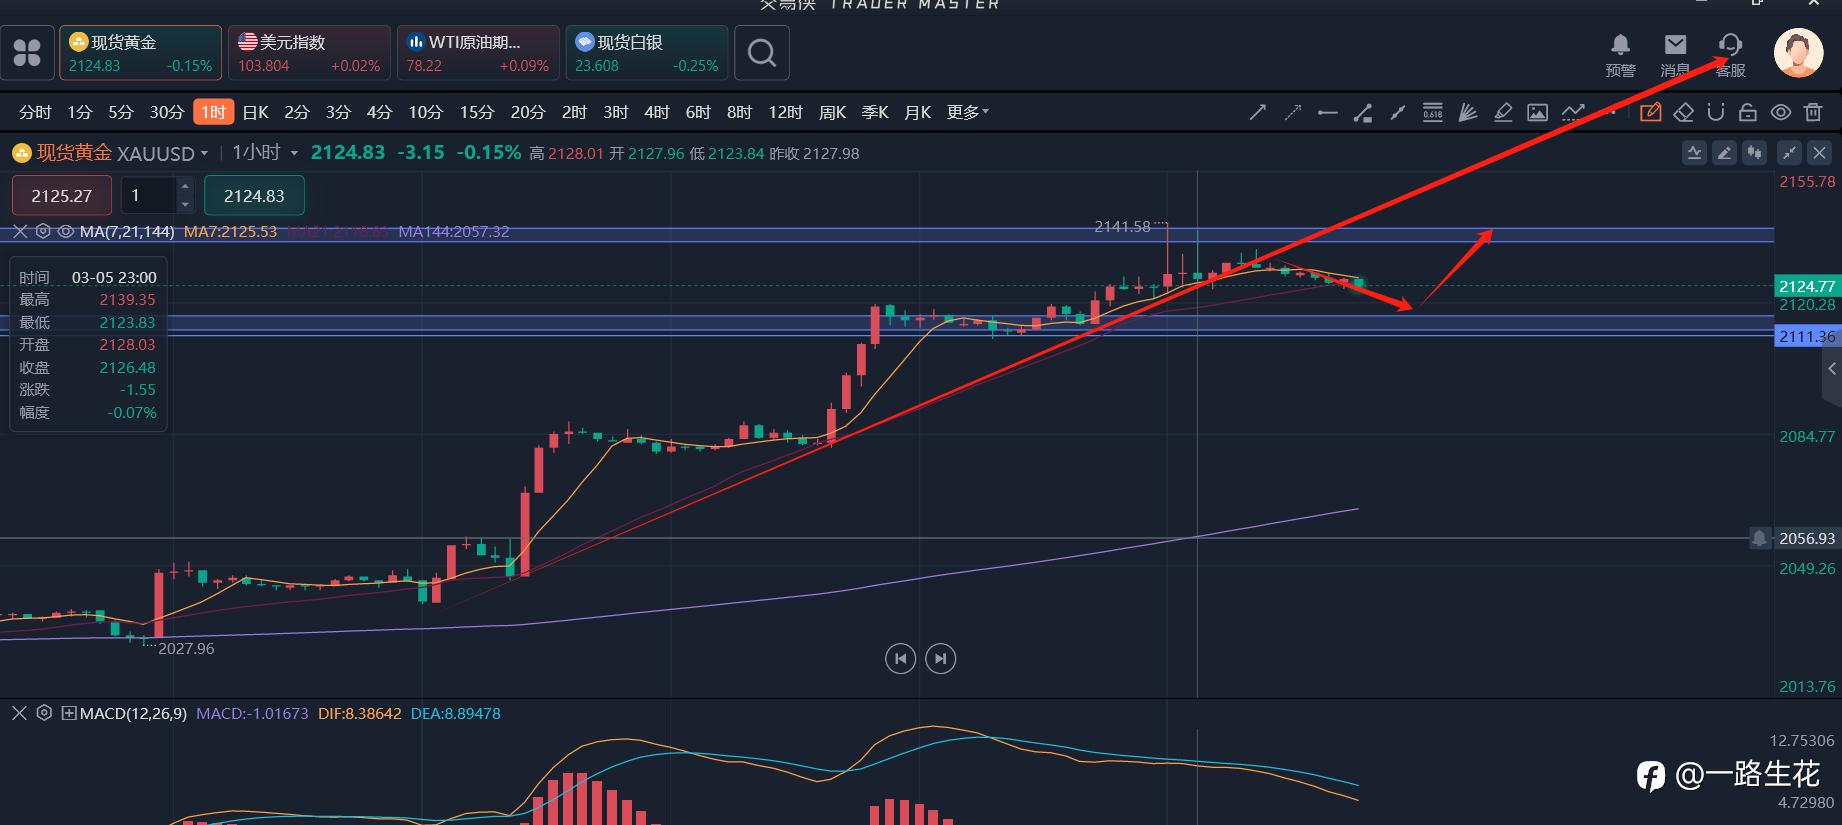Toggle MA(7,21,144) indicator visibility

66,231
